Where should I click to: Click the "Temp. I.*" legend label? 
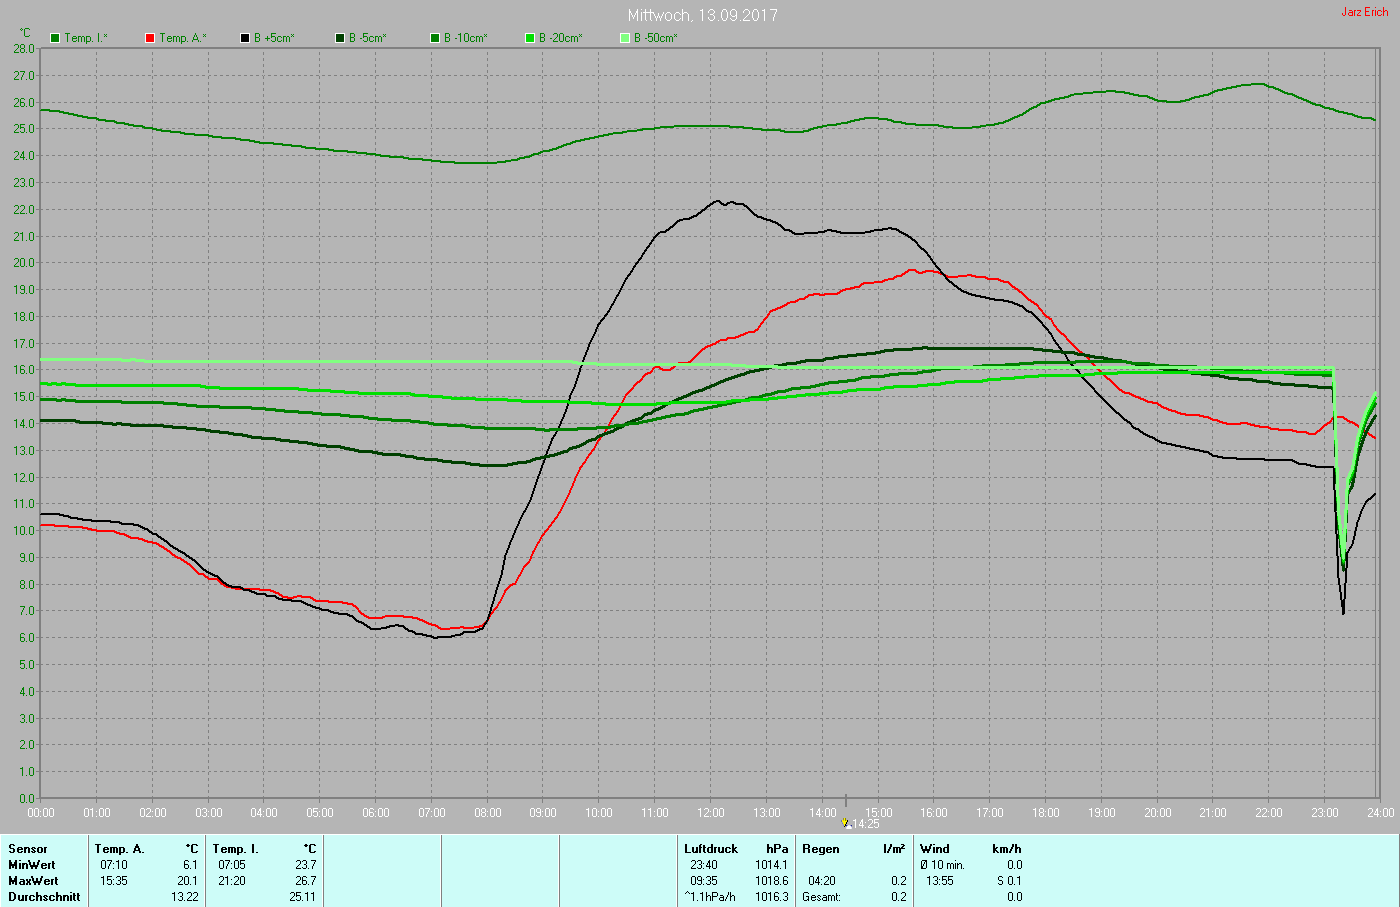pyautogui.click(x=86, y=38)
